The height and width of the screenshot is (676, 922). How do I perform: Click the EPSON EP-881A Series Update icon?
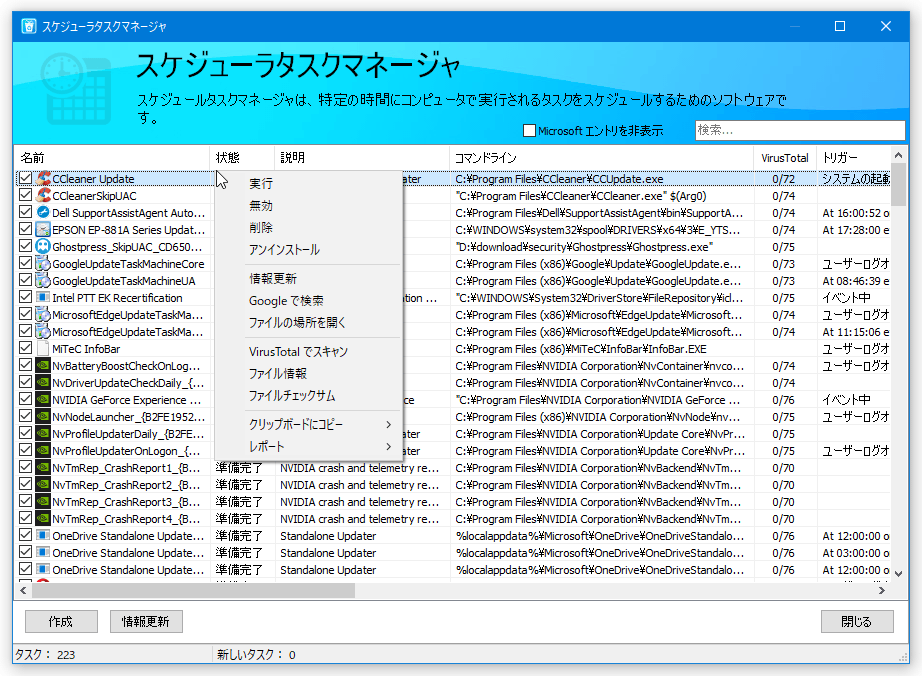(43, 229)
